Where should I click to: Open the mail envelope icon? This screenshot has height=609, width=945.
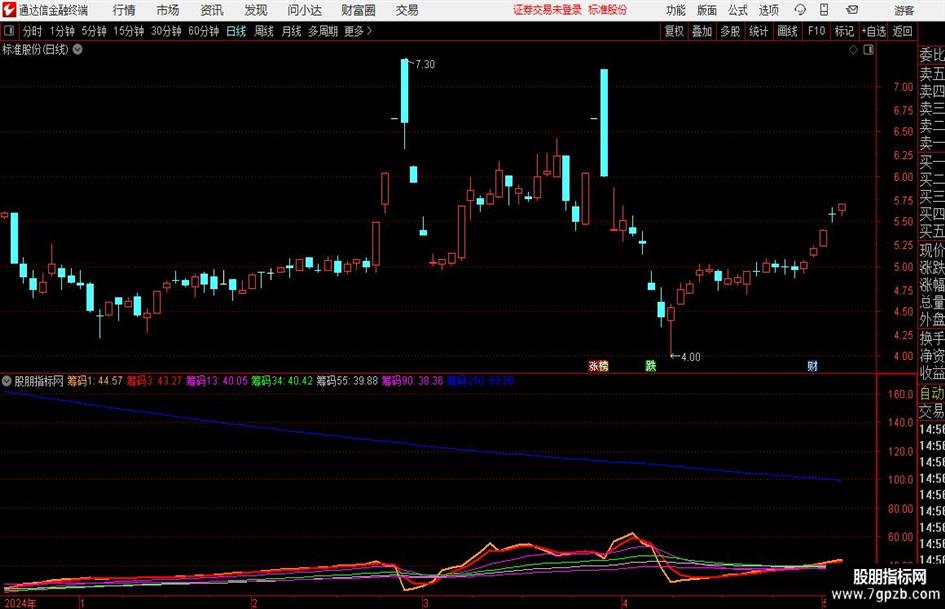click(x=852, y=10)
